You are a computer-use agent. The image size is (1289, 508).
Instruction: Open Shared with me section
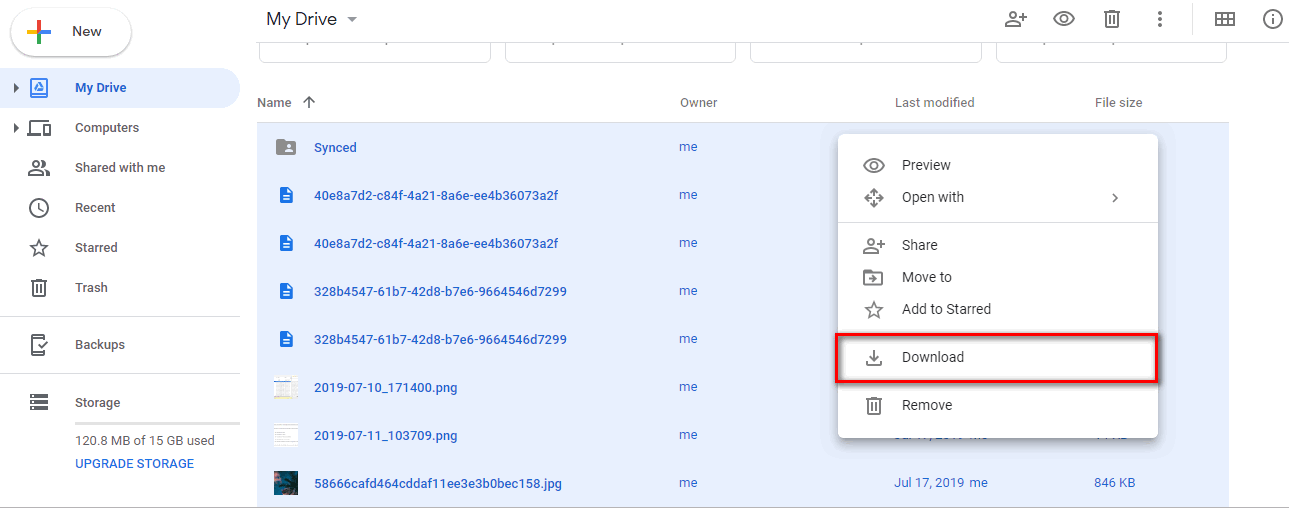point(120,168)
